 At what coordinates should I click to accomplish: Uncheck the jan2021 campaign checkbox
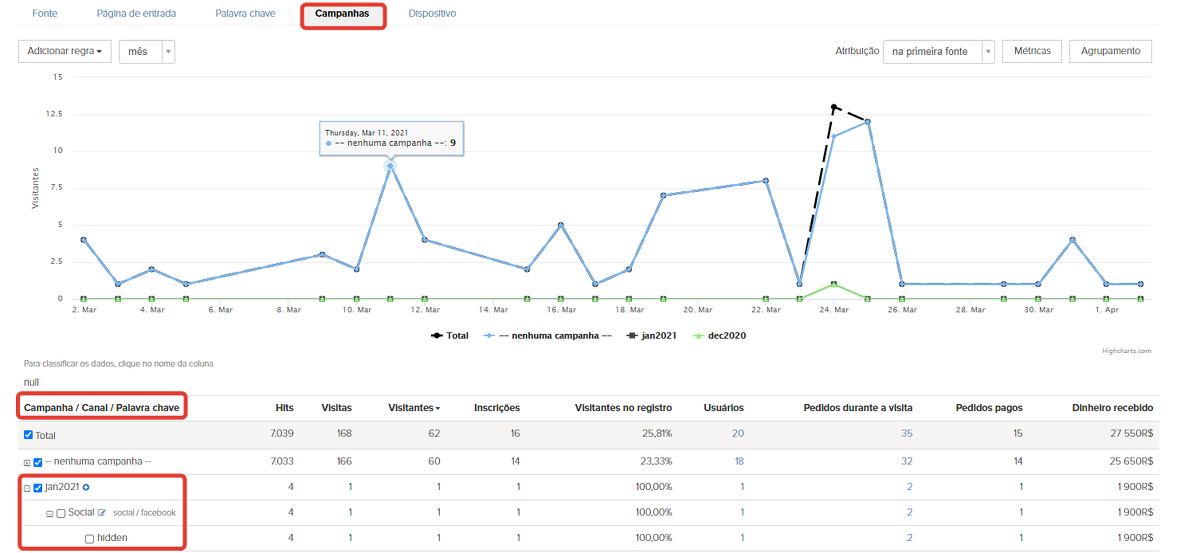click(x=38, y=487)
